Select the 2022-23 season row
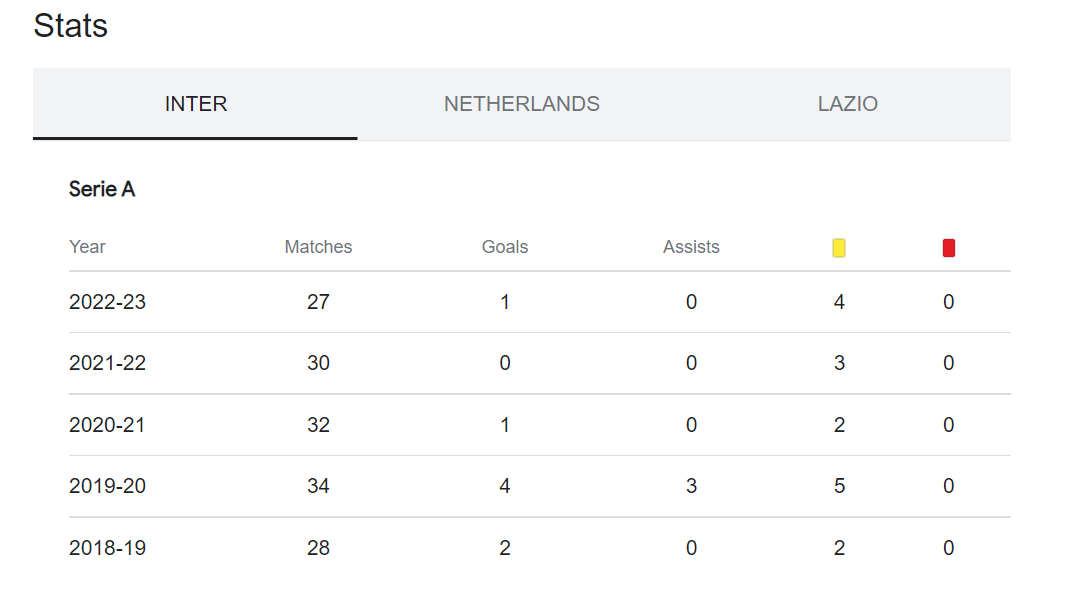The height and width of the screenshot is (591, 1087). pos(539,302)
